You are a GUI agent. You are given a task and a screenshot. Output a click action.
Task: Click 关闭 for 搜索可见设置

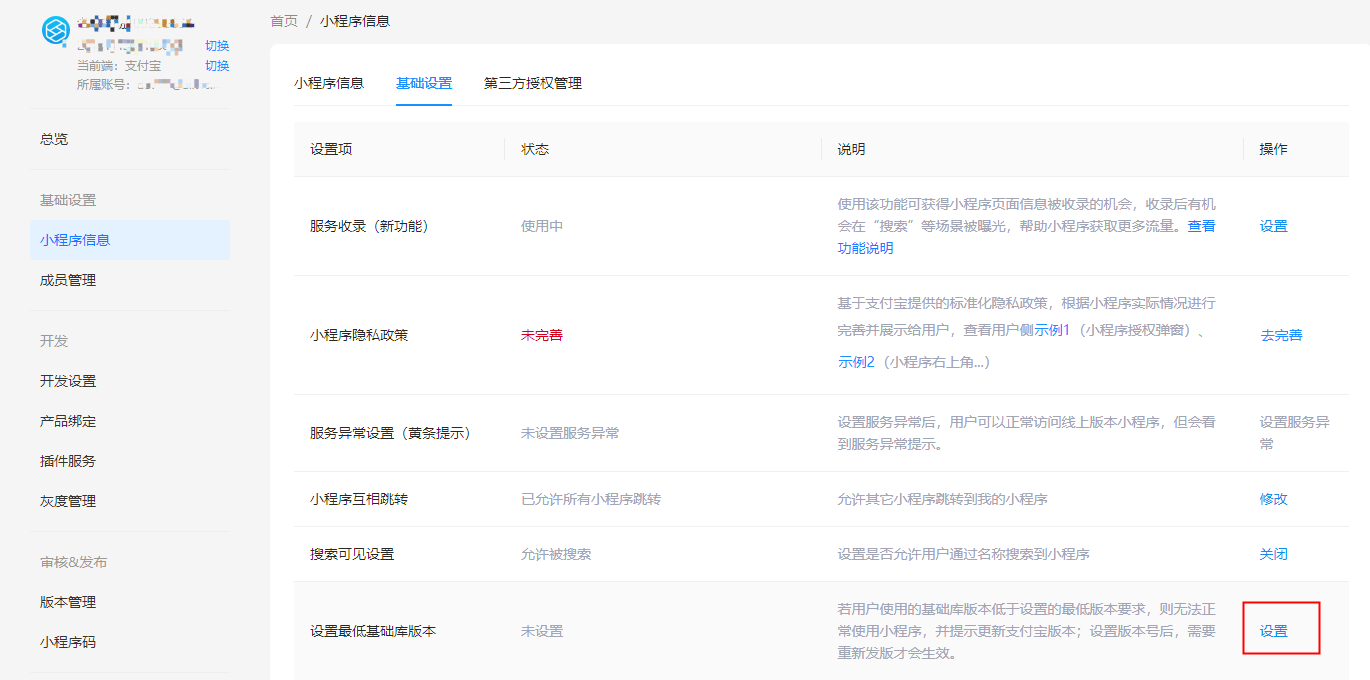[x=1273, y=554]
